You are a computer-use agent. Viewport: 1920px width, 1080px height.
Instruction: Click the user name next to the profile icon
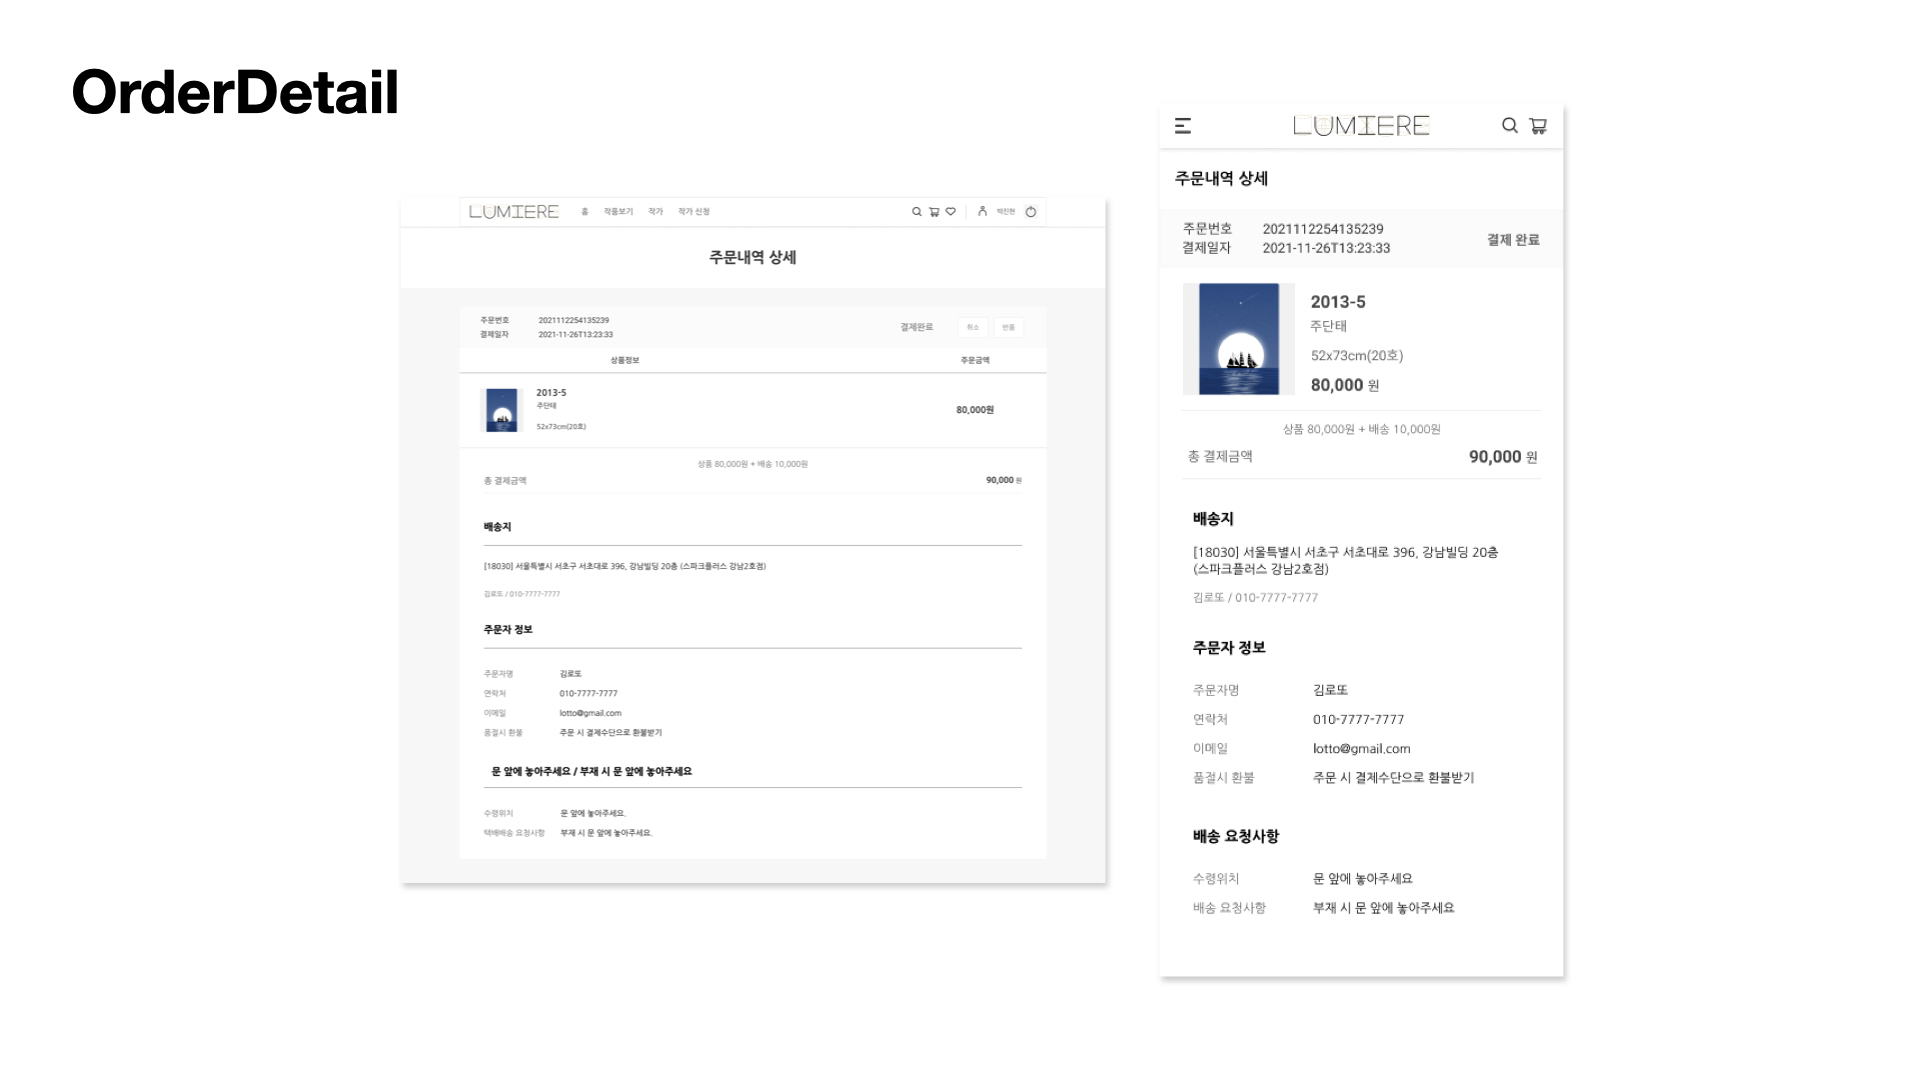(1006, 212)
